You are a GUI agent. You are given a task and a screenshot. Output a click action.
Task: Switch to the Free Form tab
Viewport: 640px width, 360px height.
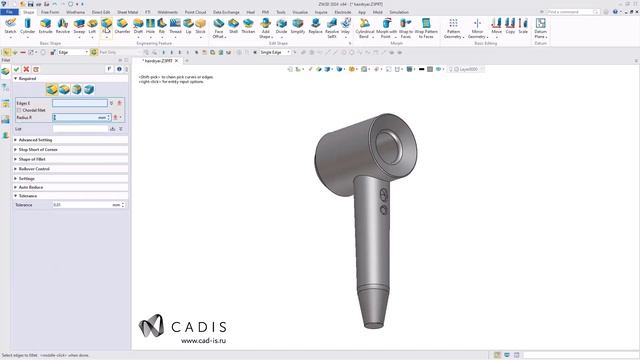click(x=50, y=12)
